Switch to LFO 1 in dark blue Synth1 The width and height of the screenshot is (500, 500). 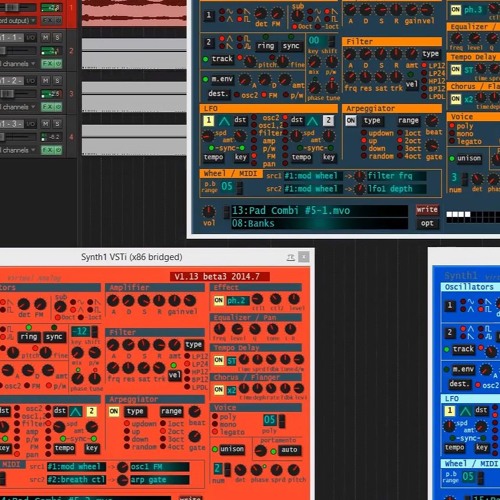209,120
